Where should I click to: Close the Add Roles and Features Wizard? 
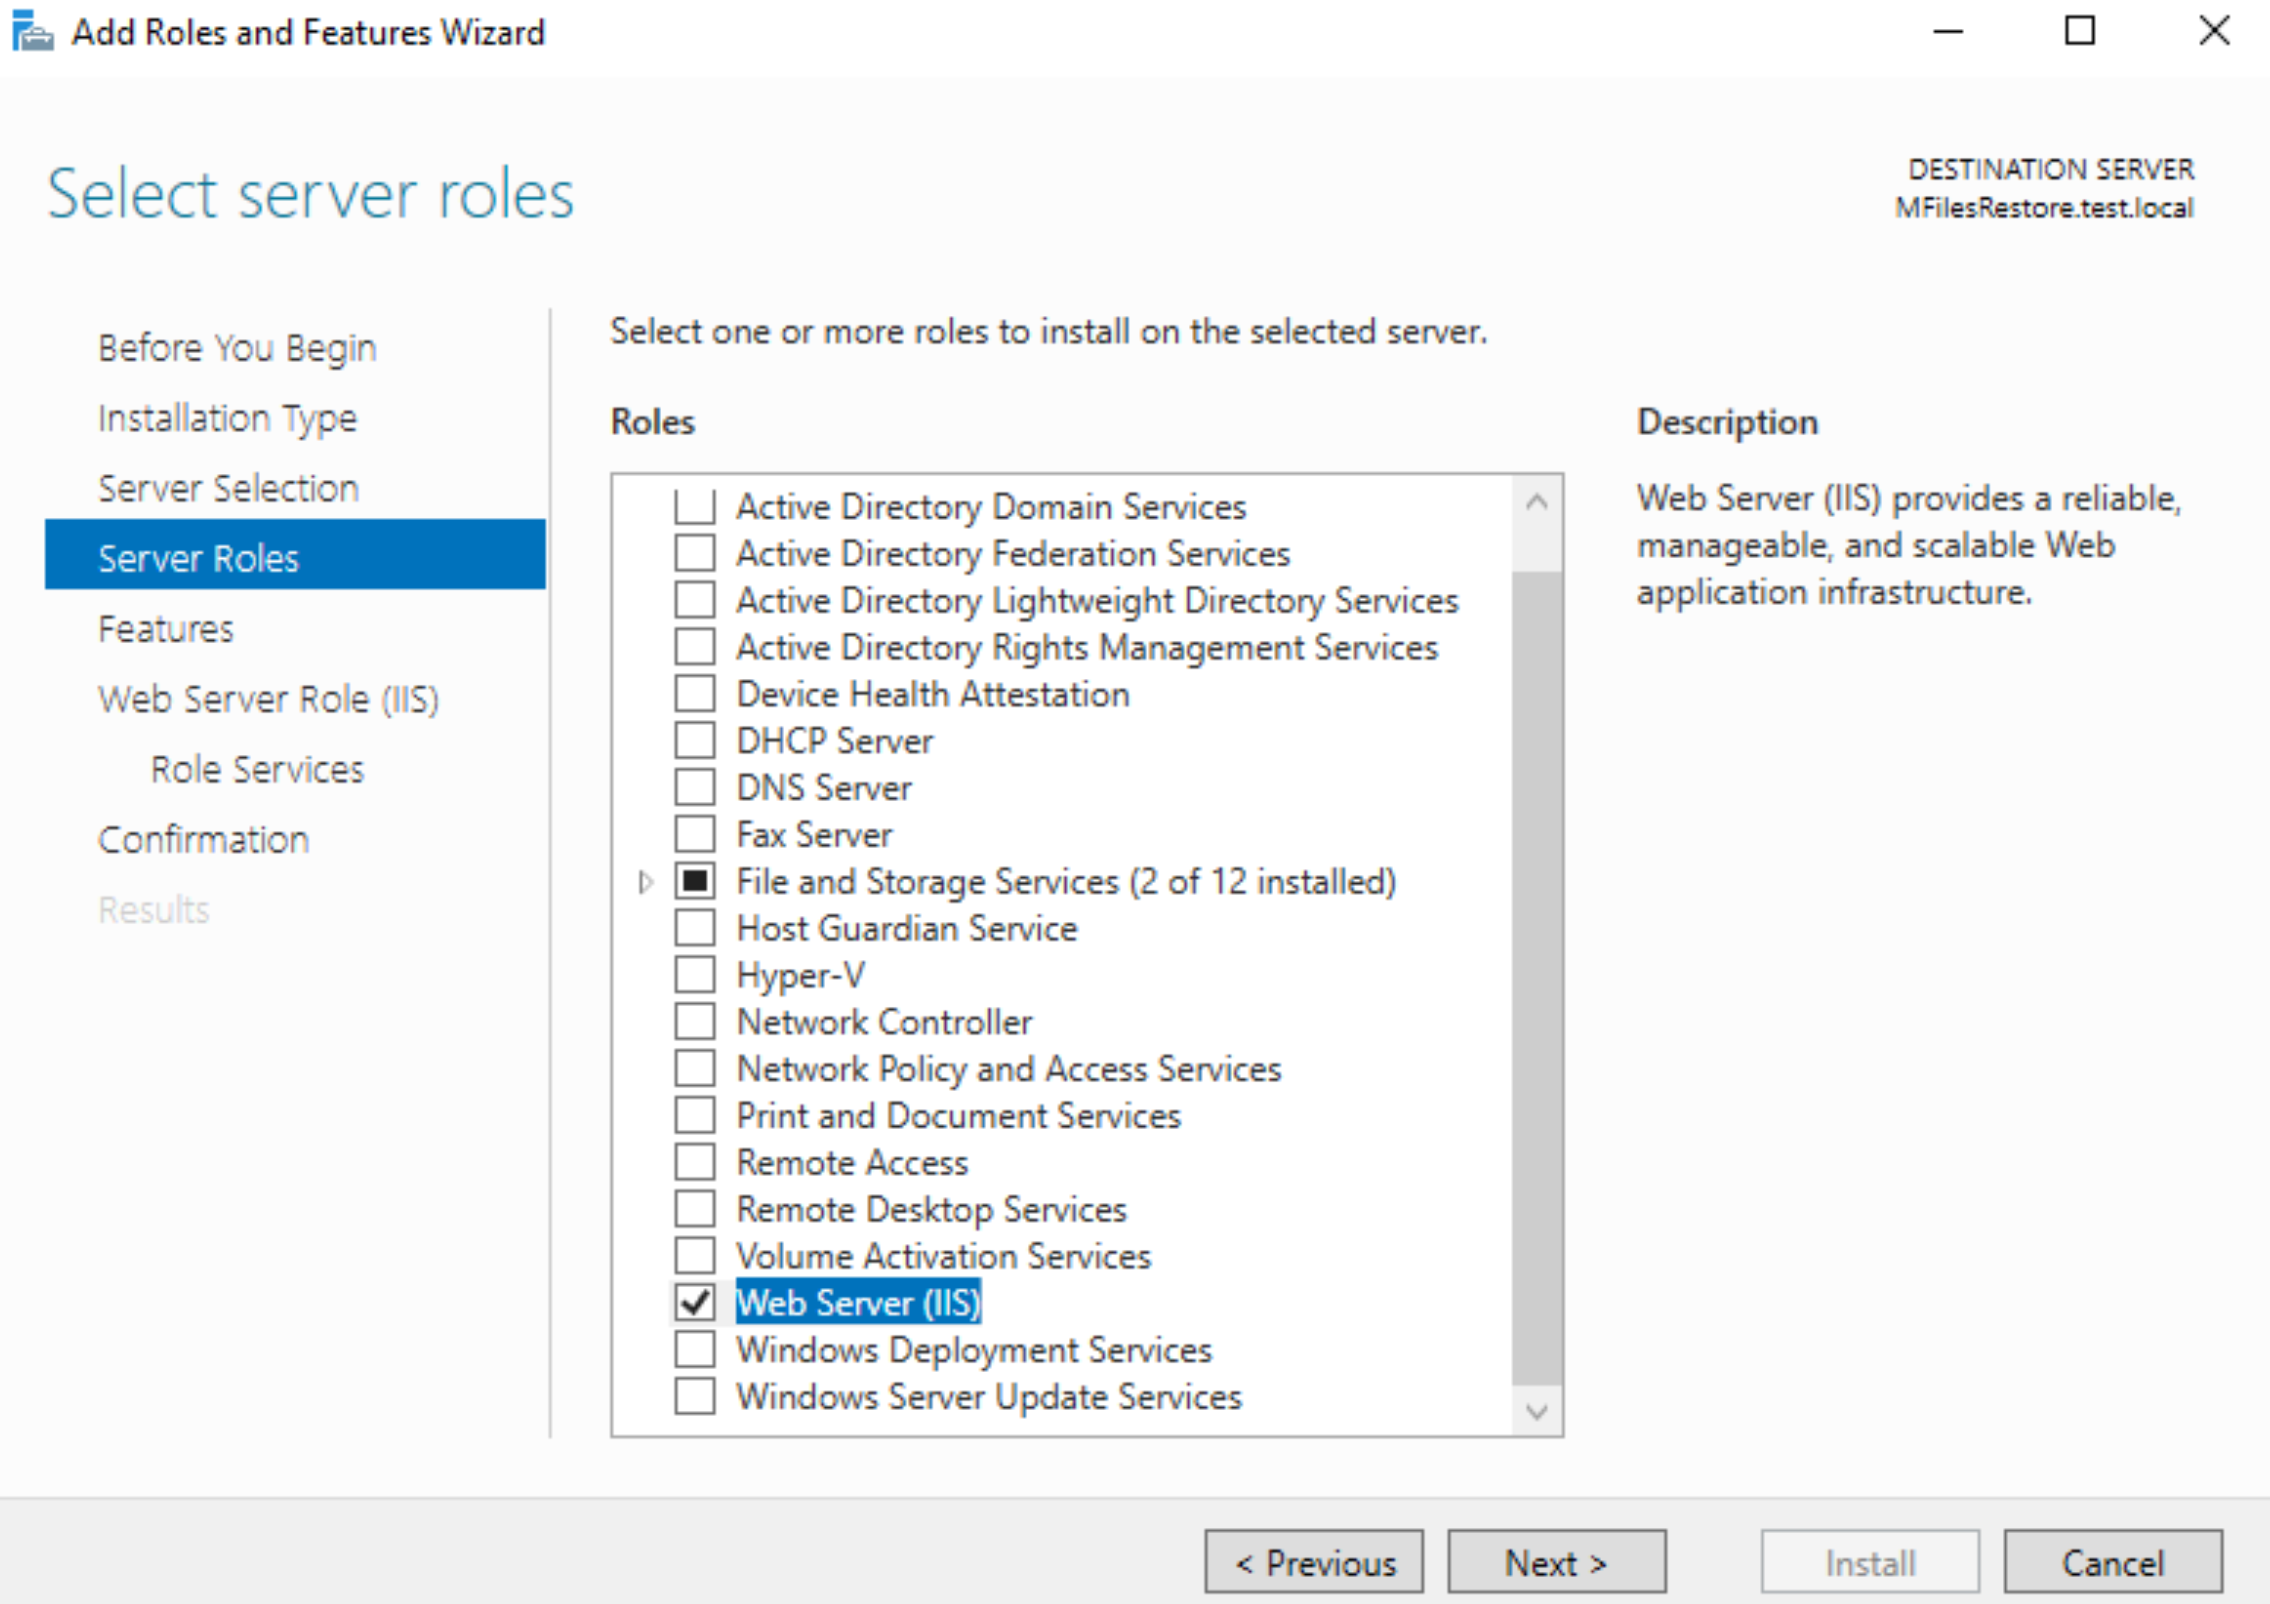coord(2215,31)
